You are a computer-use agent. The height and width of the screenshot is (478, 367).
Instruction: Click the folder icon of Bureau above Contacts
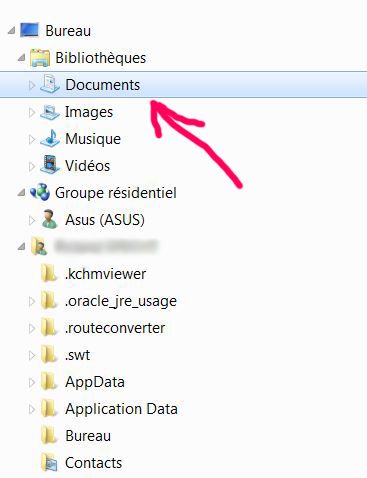point(49,435)
